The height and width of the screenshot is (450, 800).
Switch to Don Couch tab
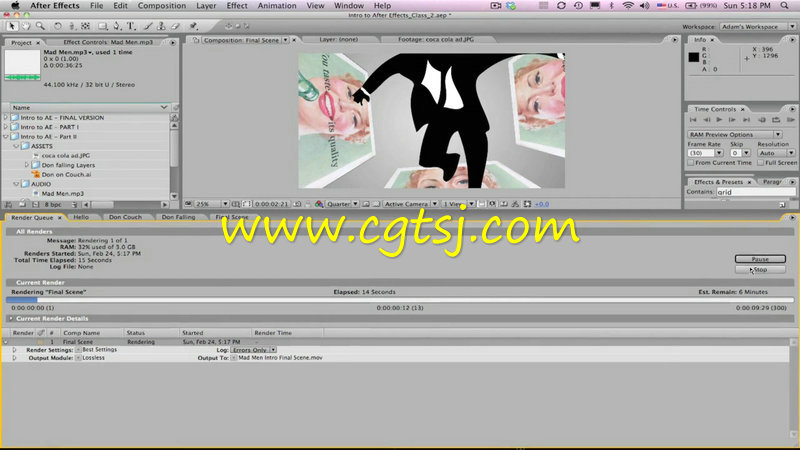click(x=125, y=217)
